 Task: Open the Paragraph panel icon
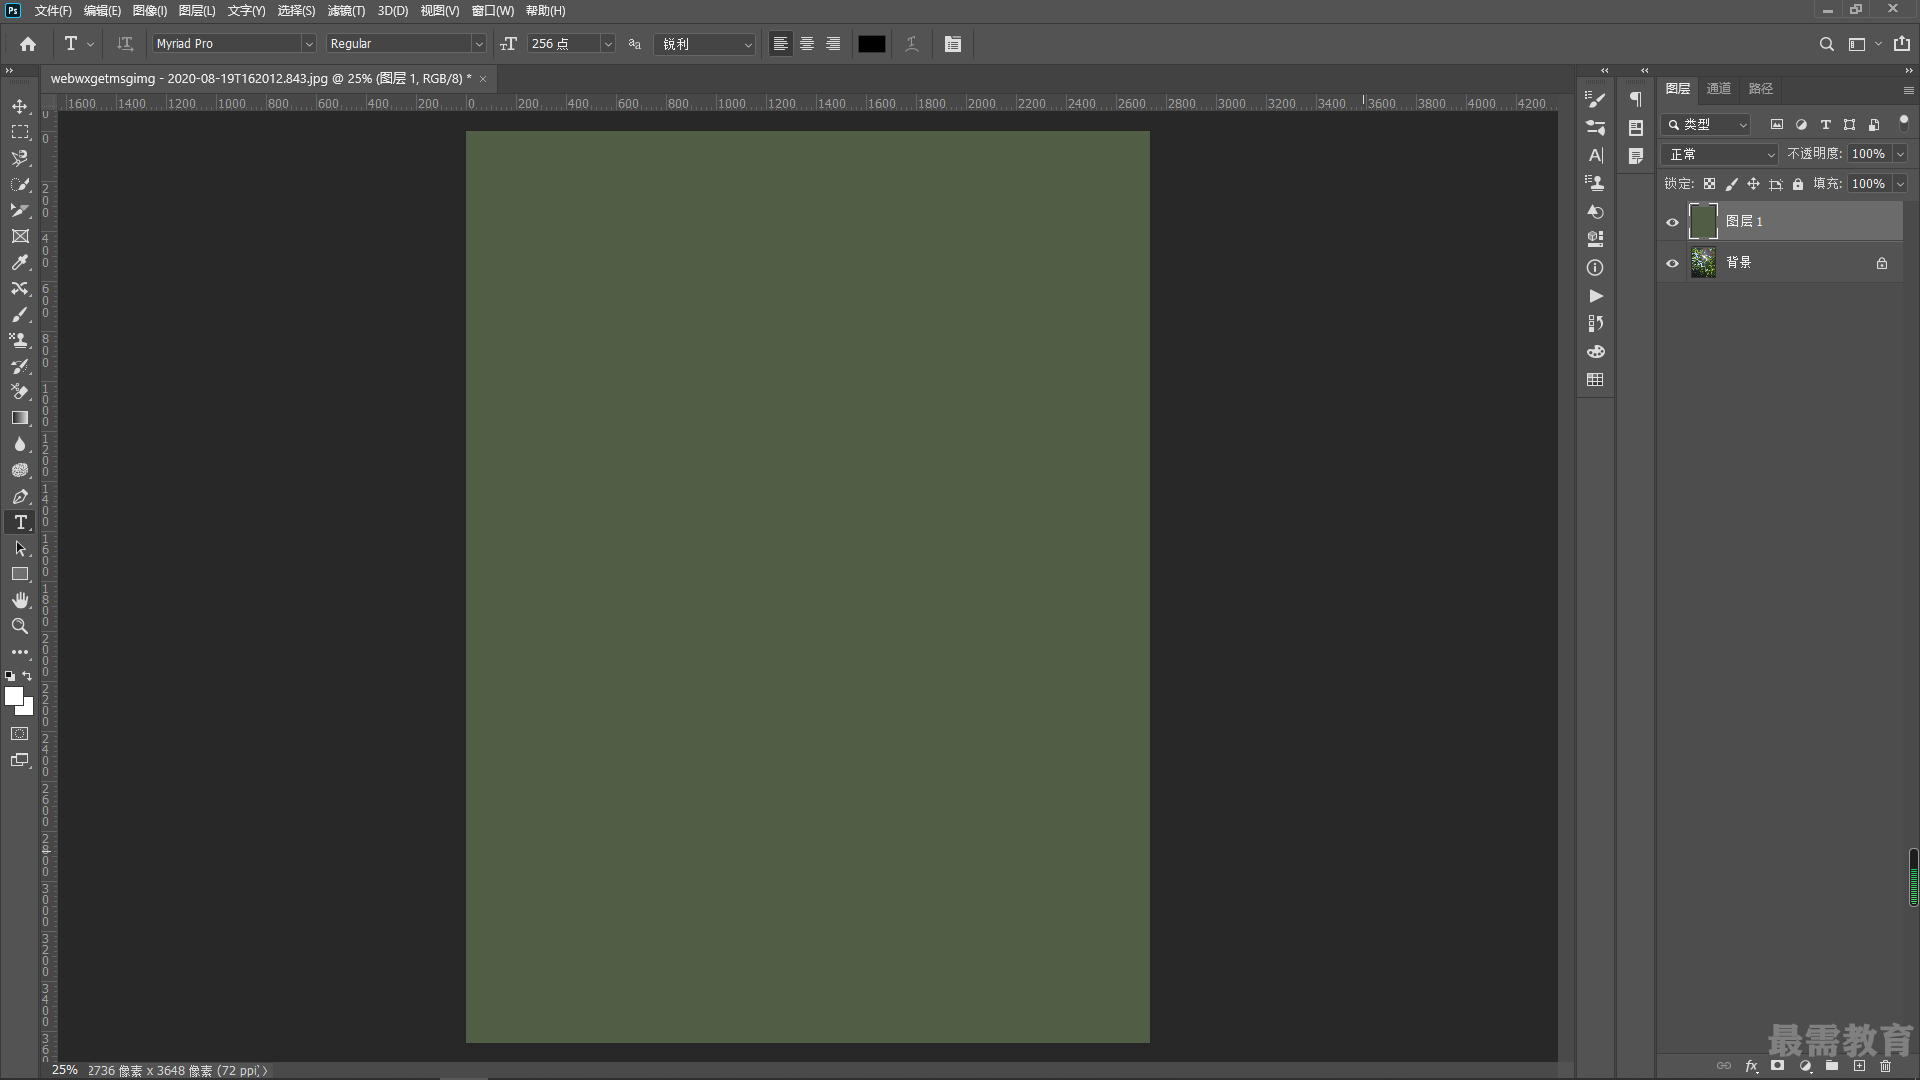click(1636, 99)
